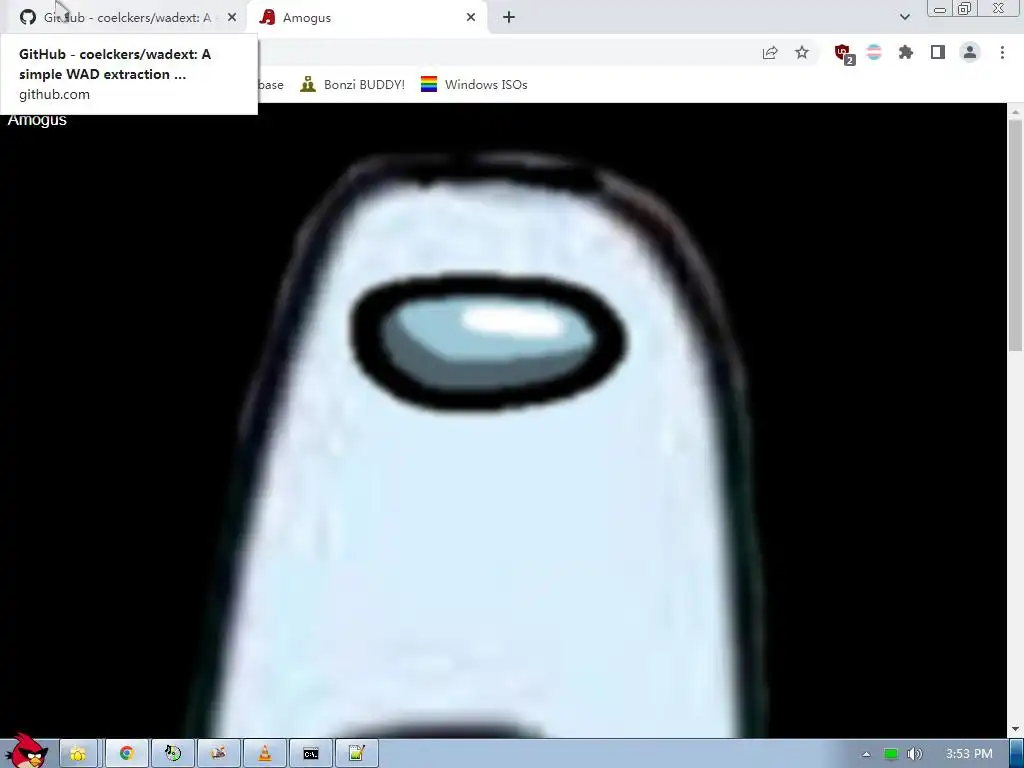
Task: Click the striped pink-blue extension icon
Action: 874,52
